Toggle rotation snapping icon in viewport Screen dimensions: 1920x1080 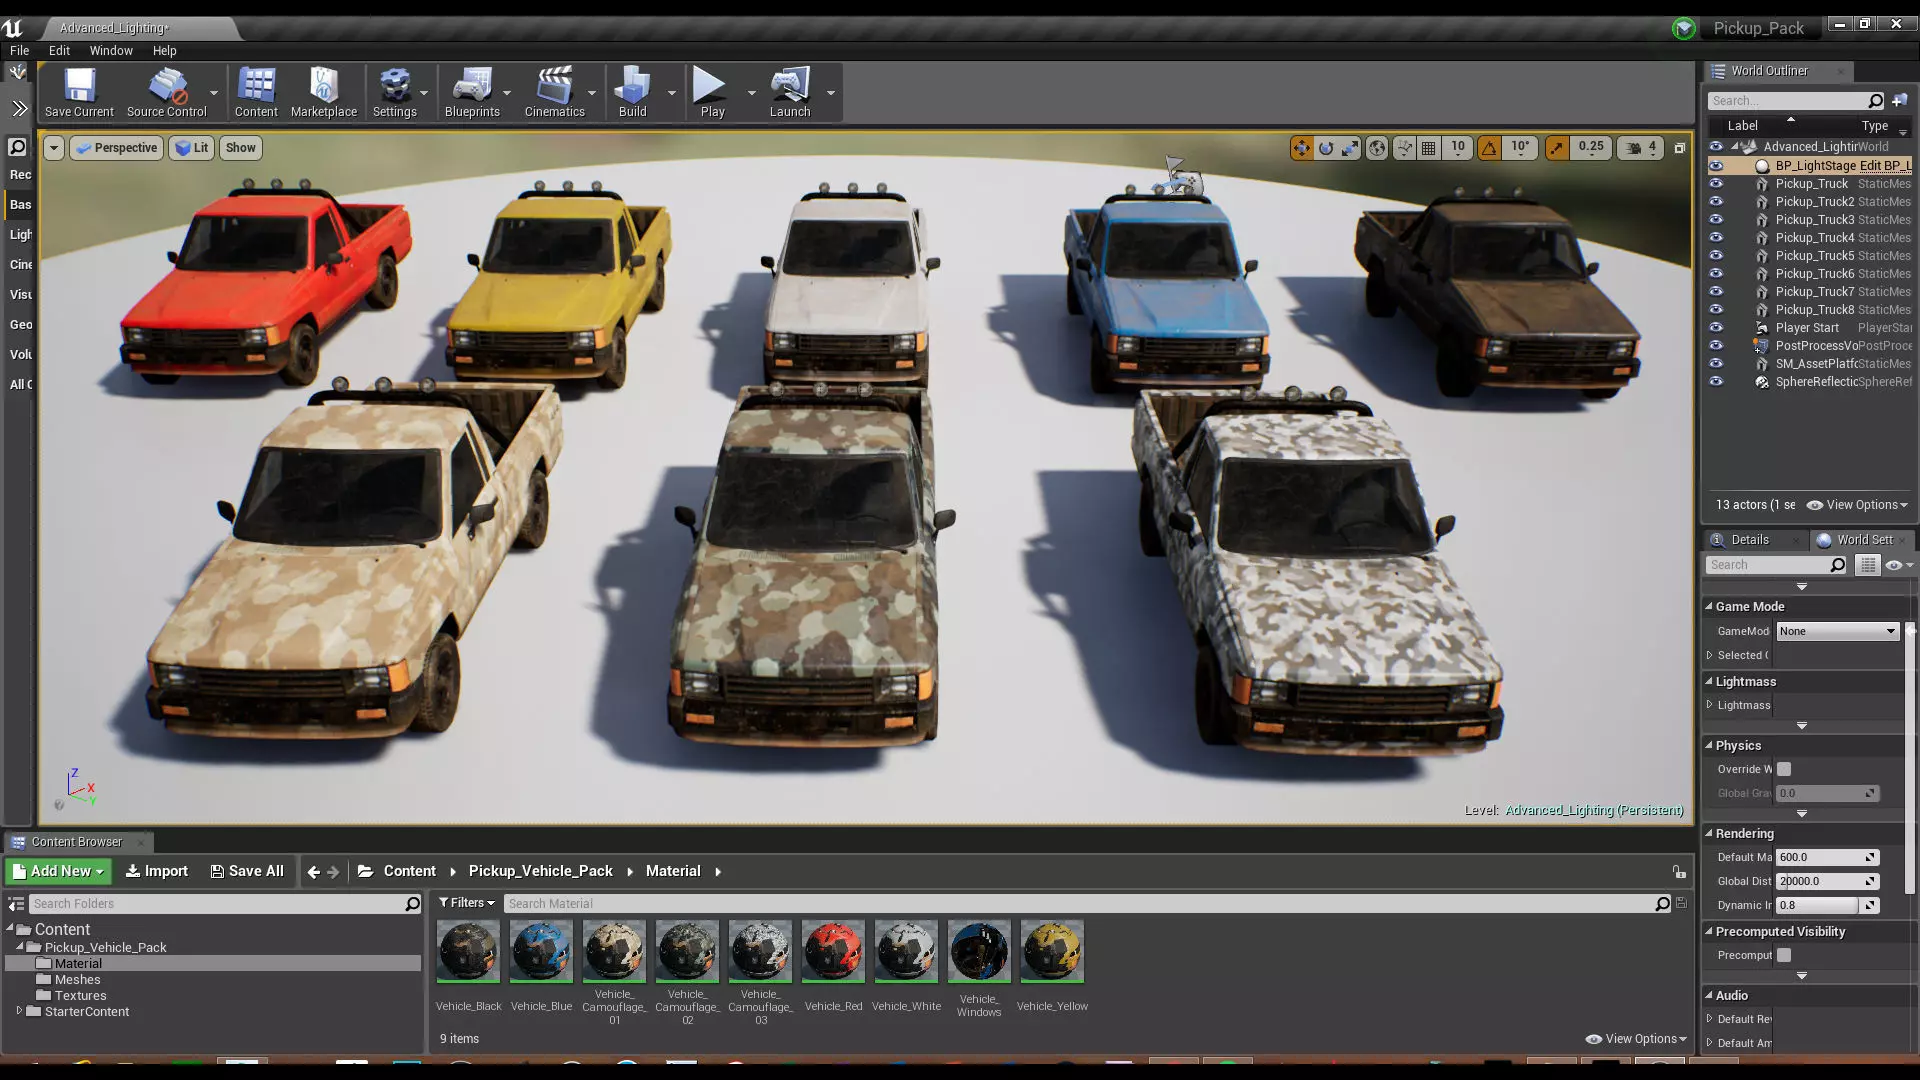click(x=1489, y=148)
